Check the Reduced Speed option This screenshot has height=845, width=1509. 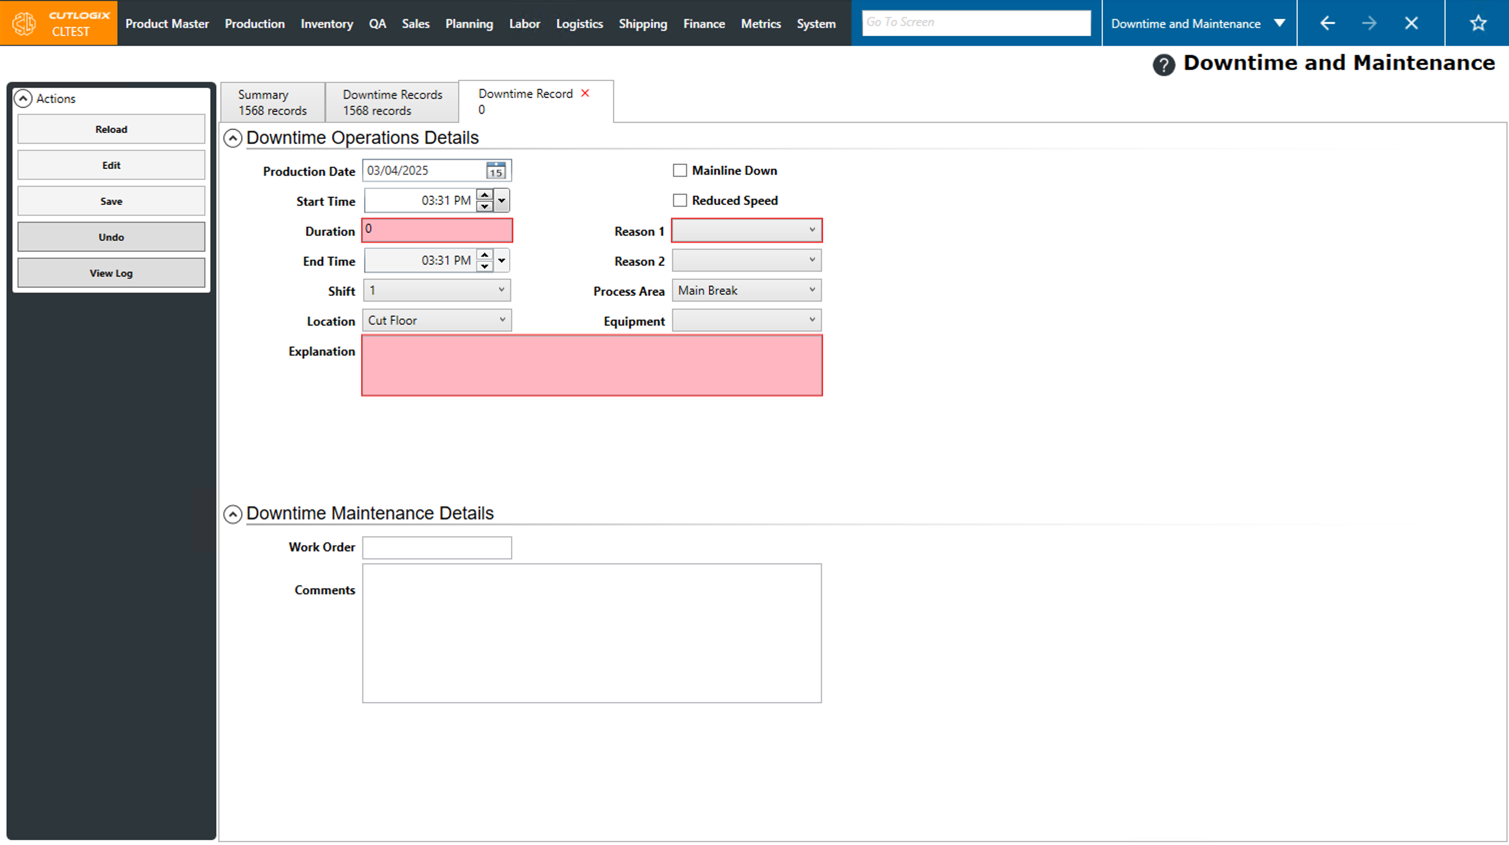click(x=680, y=201)
